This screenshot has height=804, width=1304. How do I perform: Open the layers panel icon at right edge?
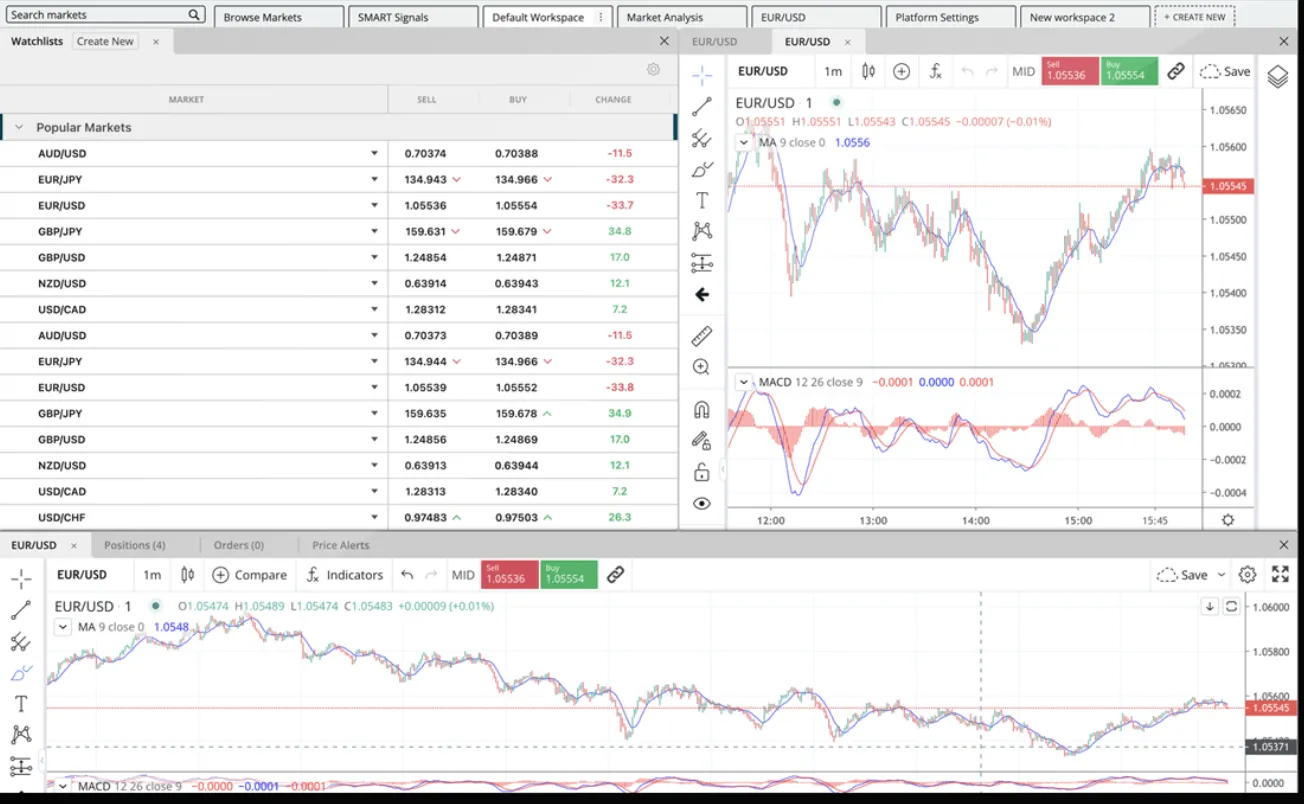point(1277,76)
